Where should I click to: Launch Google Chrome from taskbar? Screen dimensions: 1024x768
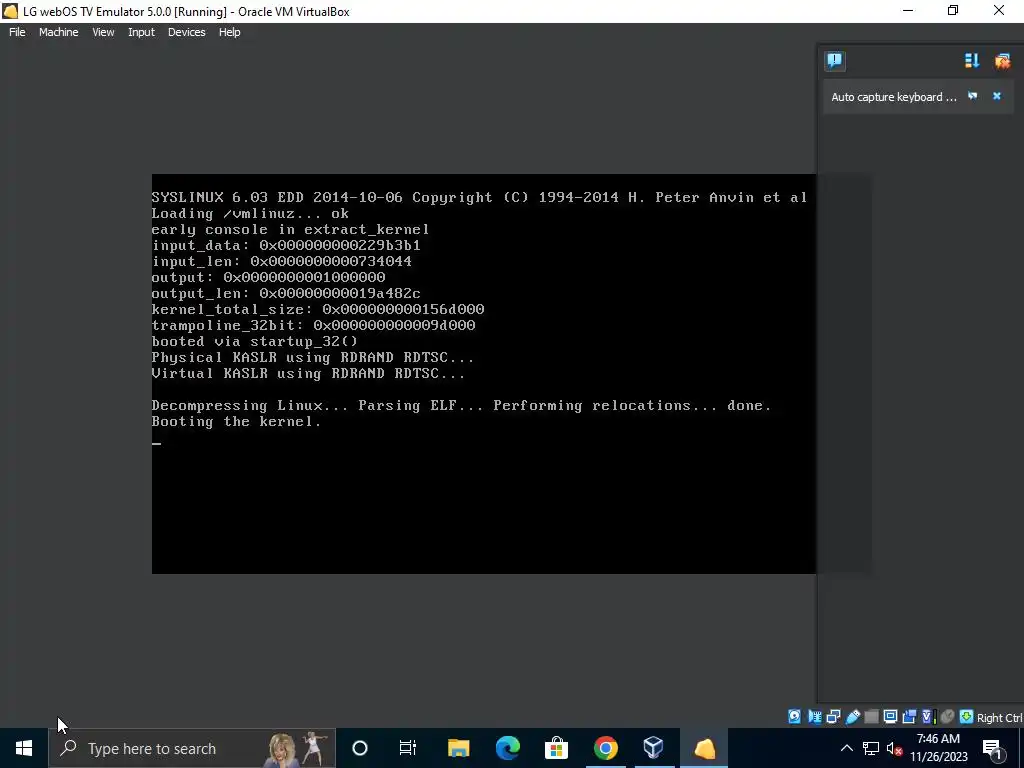605,748
